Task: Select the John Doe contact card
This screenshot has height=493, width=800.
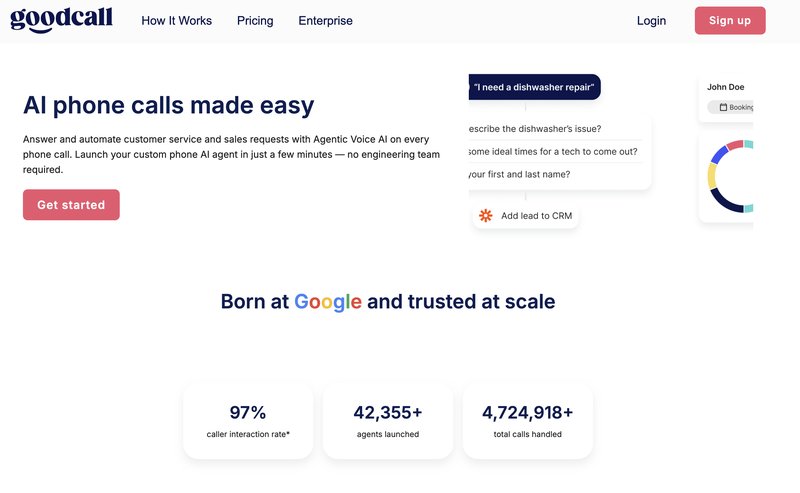Action: [x=726, y=98]
